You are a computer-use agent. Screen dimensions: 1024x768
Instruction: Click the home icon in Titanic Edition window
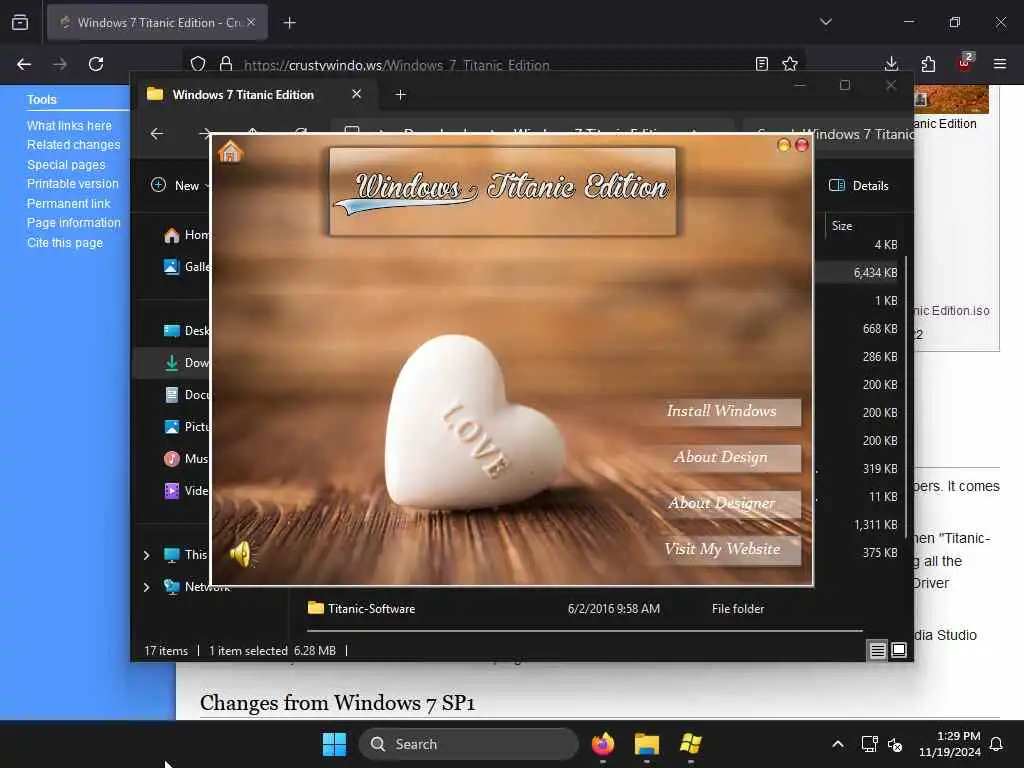(x=230, y=152)
